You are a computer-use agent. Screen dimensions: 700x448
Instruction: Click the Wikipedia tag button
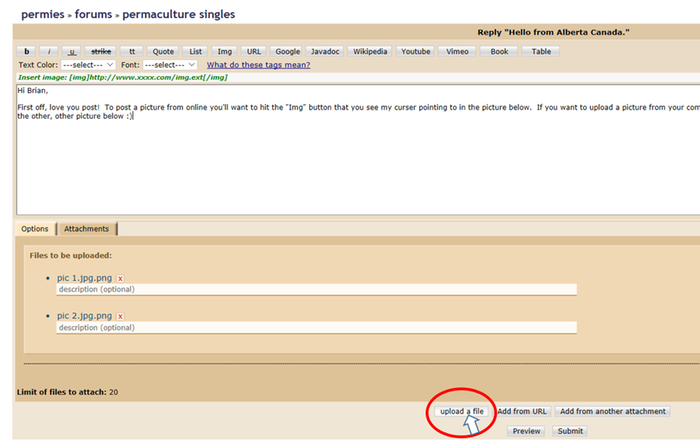coord(369,51)
